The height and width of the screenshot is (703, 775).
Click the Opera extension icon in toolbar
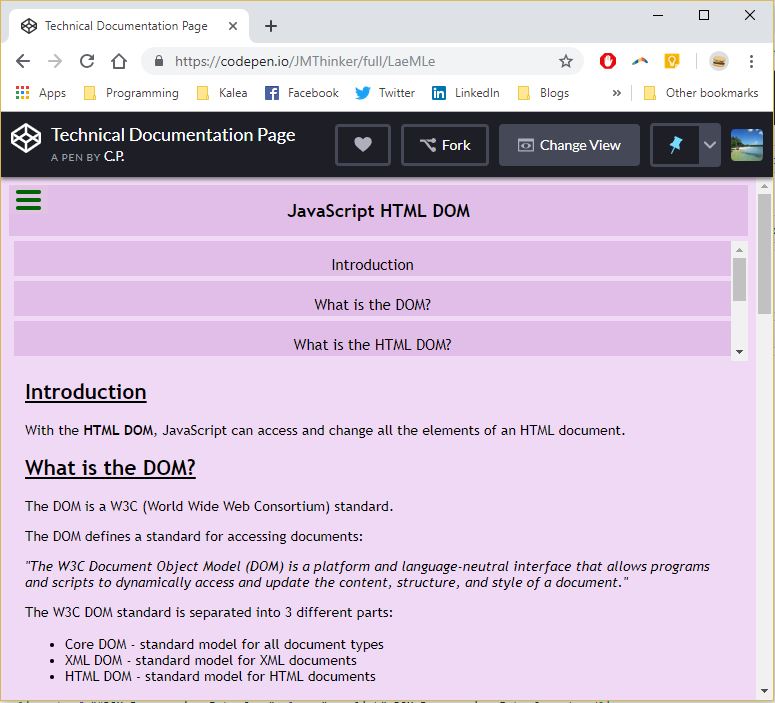pos(608,61)
